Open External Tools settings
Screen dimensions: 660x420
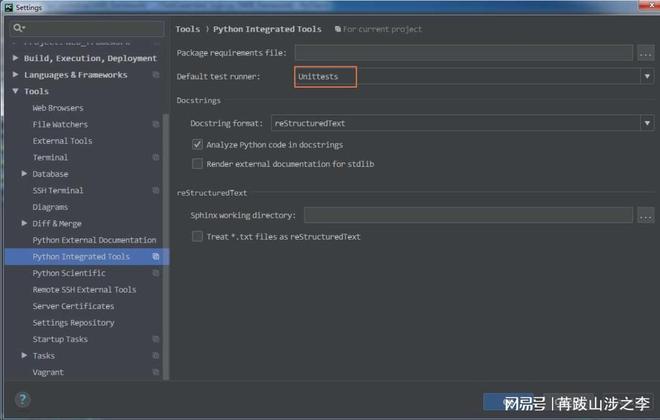(x=62, y=141)
